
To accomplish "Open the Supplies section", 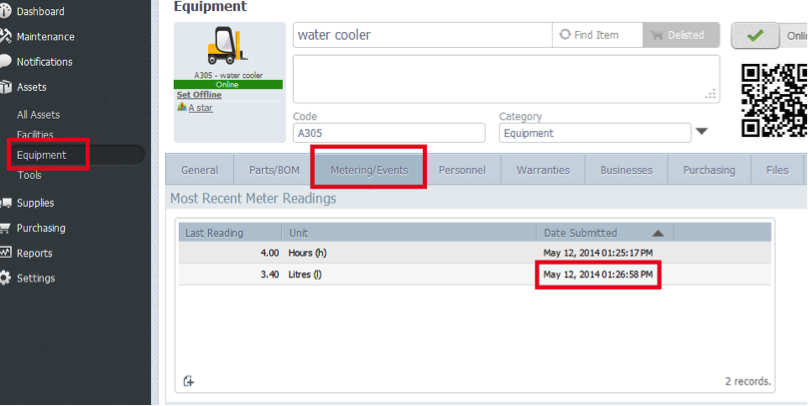I will (35, 203).
